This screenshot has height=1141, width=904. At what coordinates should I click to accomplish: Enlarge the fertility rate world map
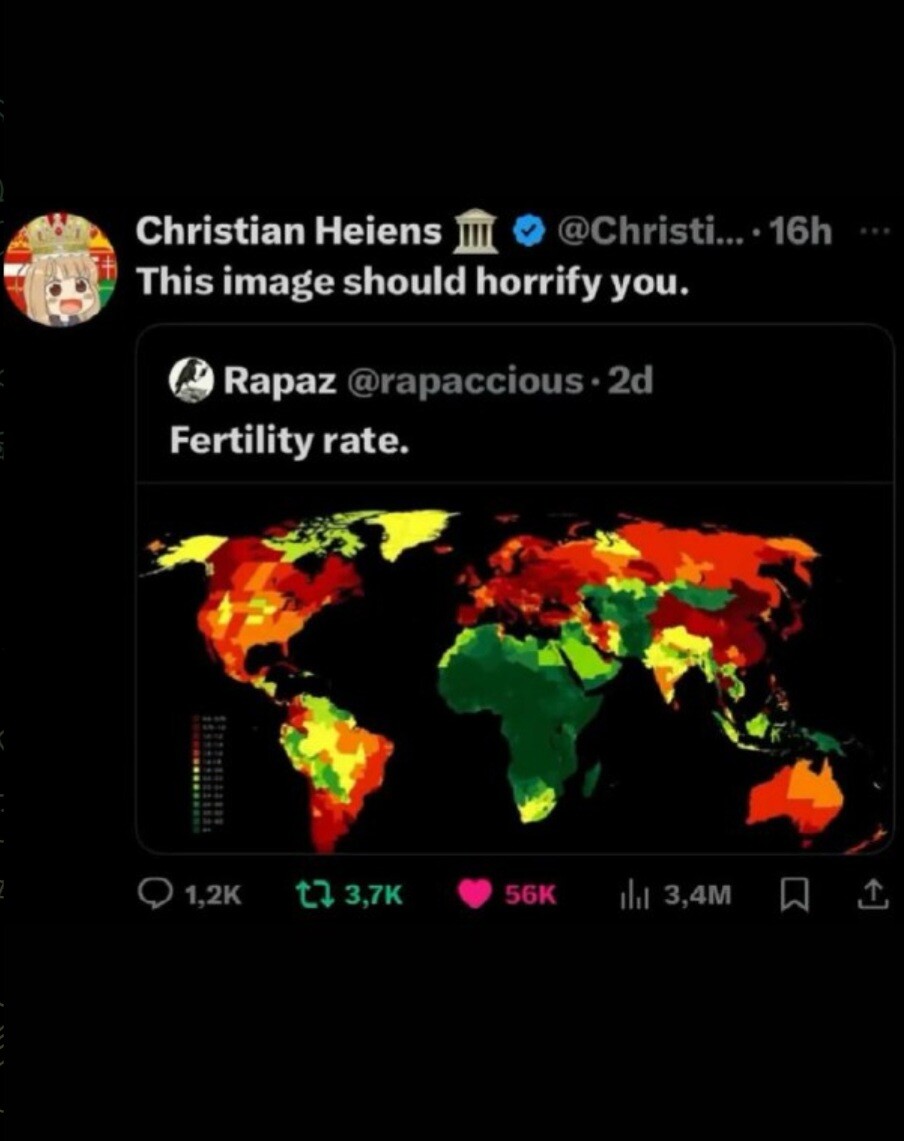(514, 670)
